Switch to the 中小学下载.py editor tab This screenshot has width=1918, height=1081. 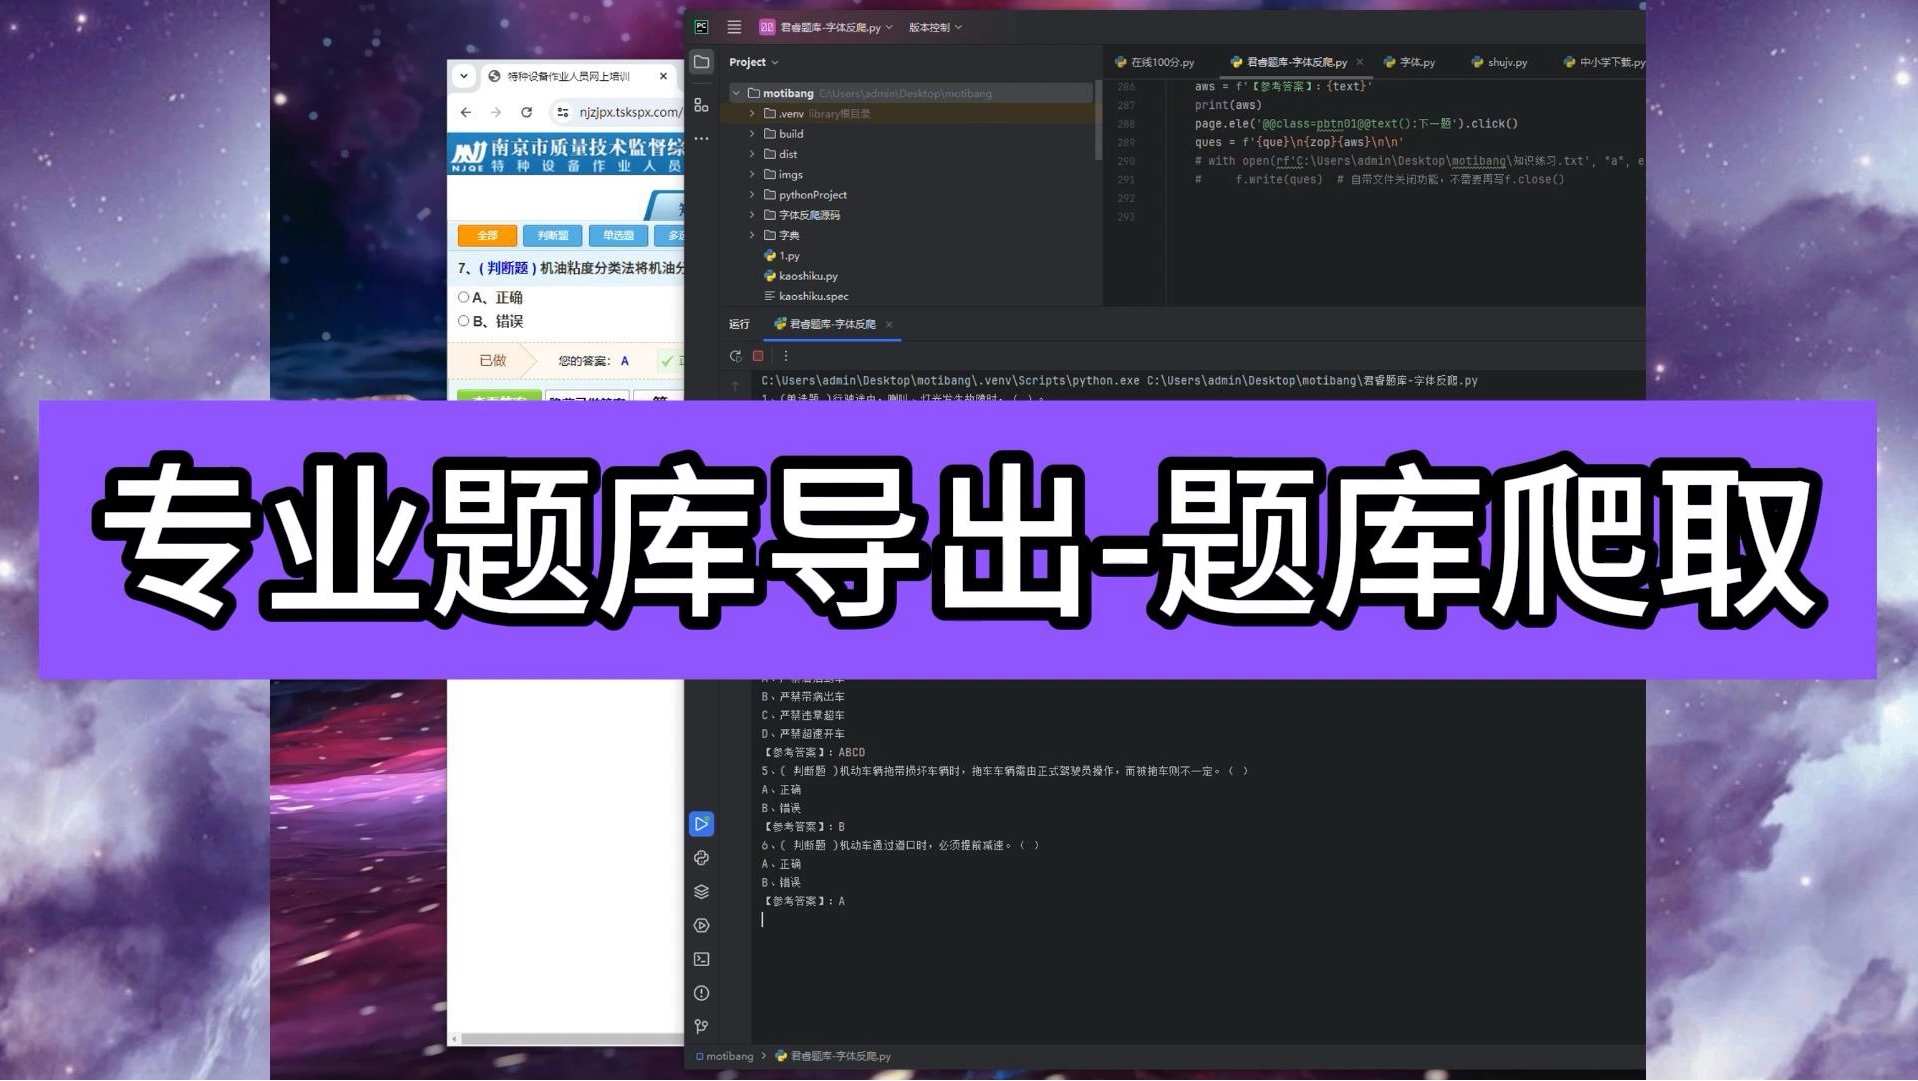[1604, 62]
